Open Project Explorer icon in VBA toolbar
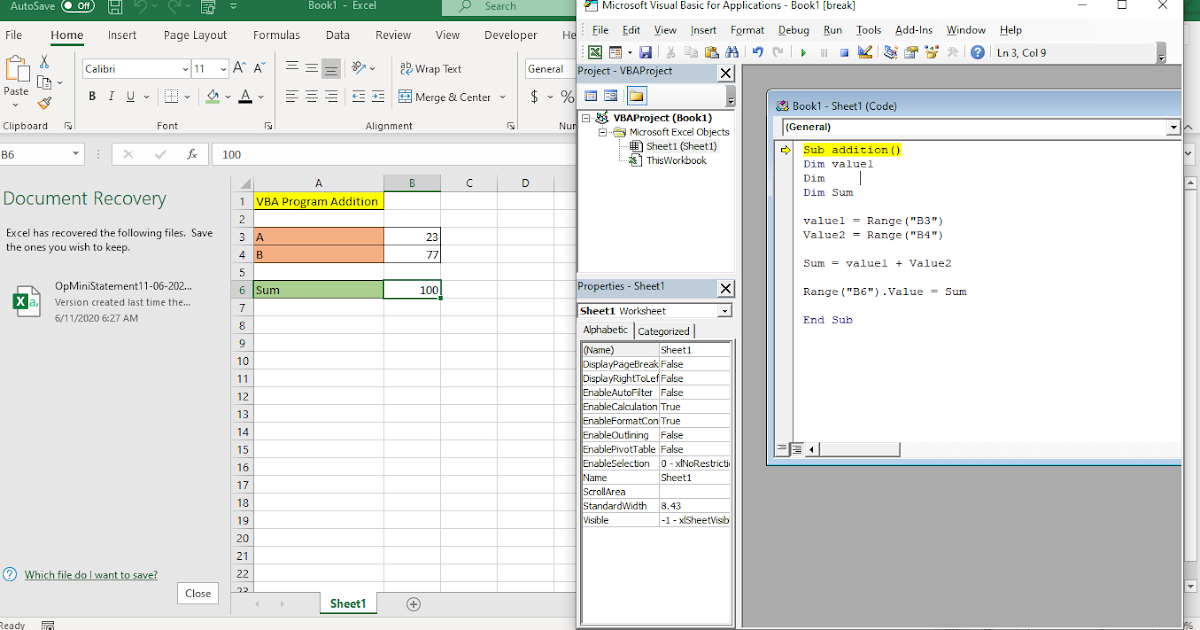 point(891,52)
